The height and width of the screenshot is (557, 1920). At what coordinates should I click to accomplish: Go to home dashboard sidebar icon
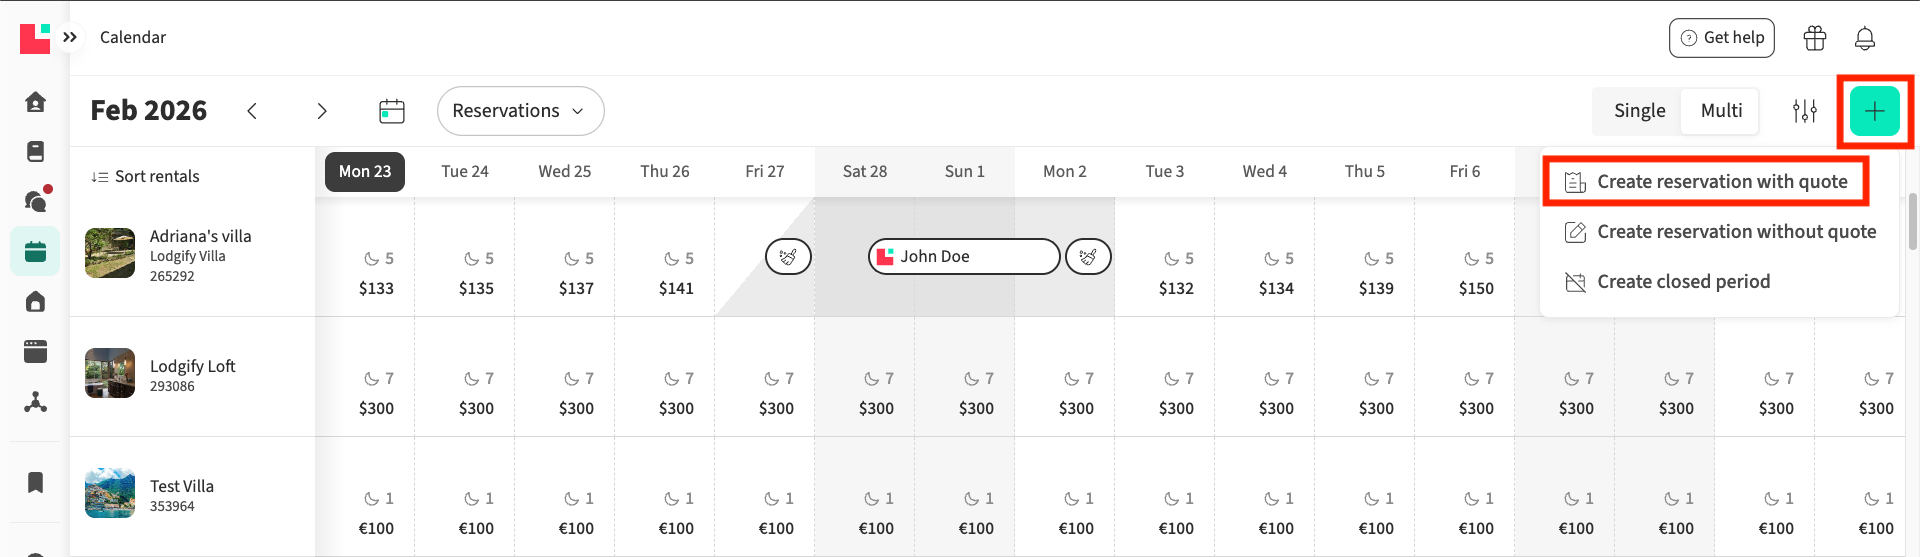(x=36, y=102)
